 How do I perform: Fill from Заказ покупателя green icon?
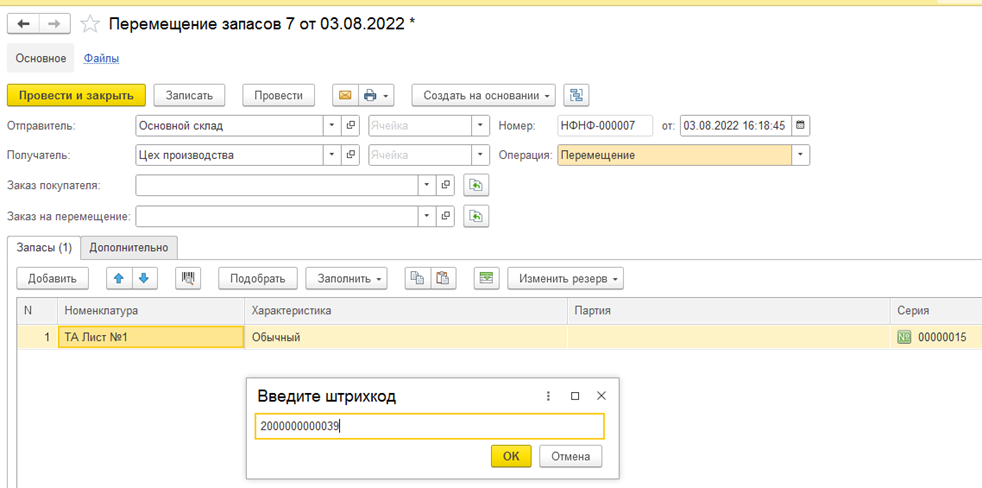476,185
